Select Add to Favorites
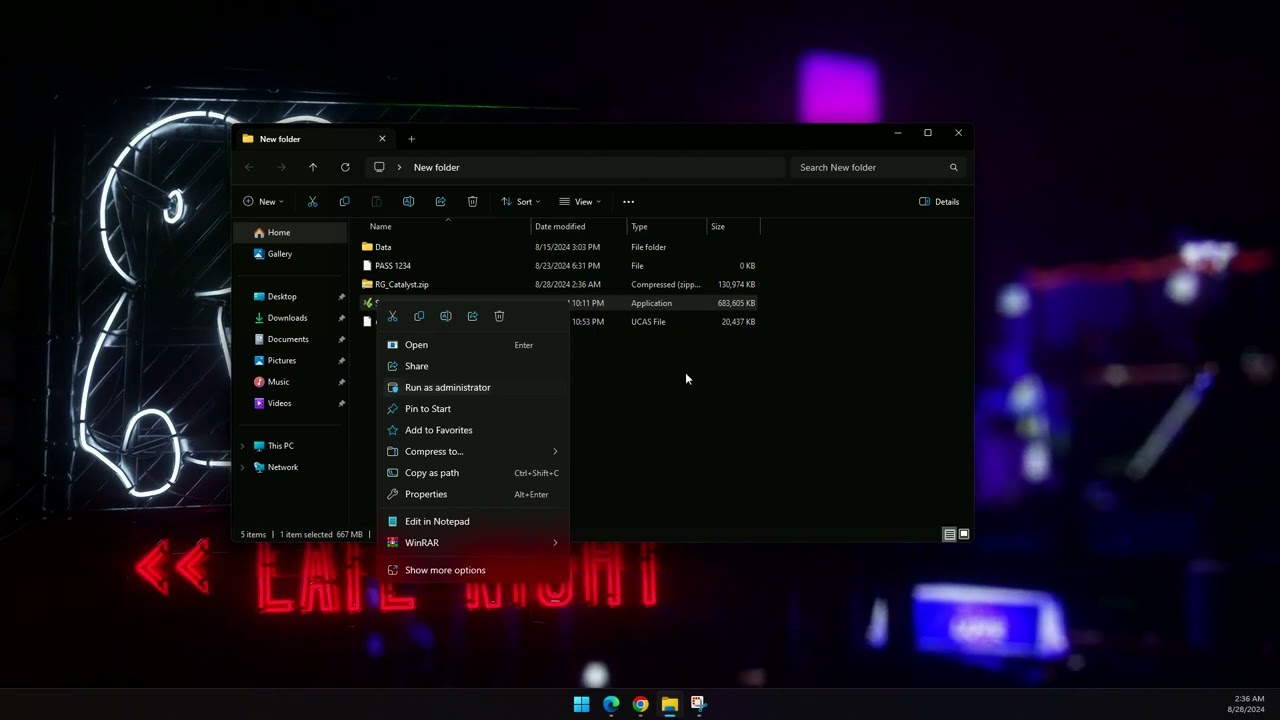This screenshot has height=720, width=1280. (x=473, y=430)
